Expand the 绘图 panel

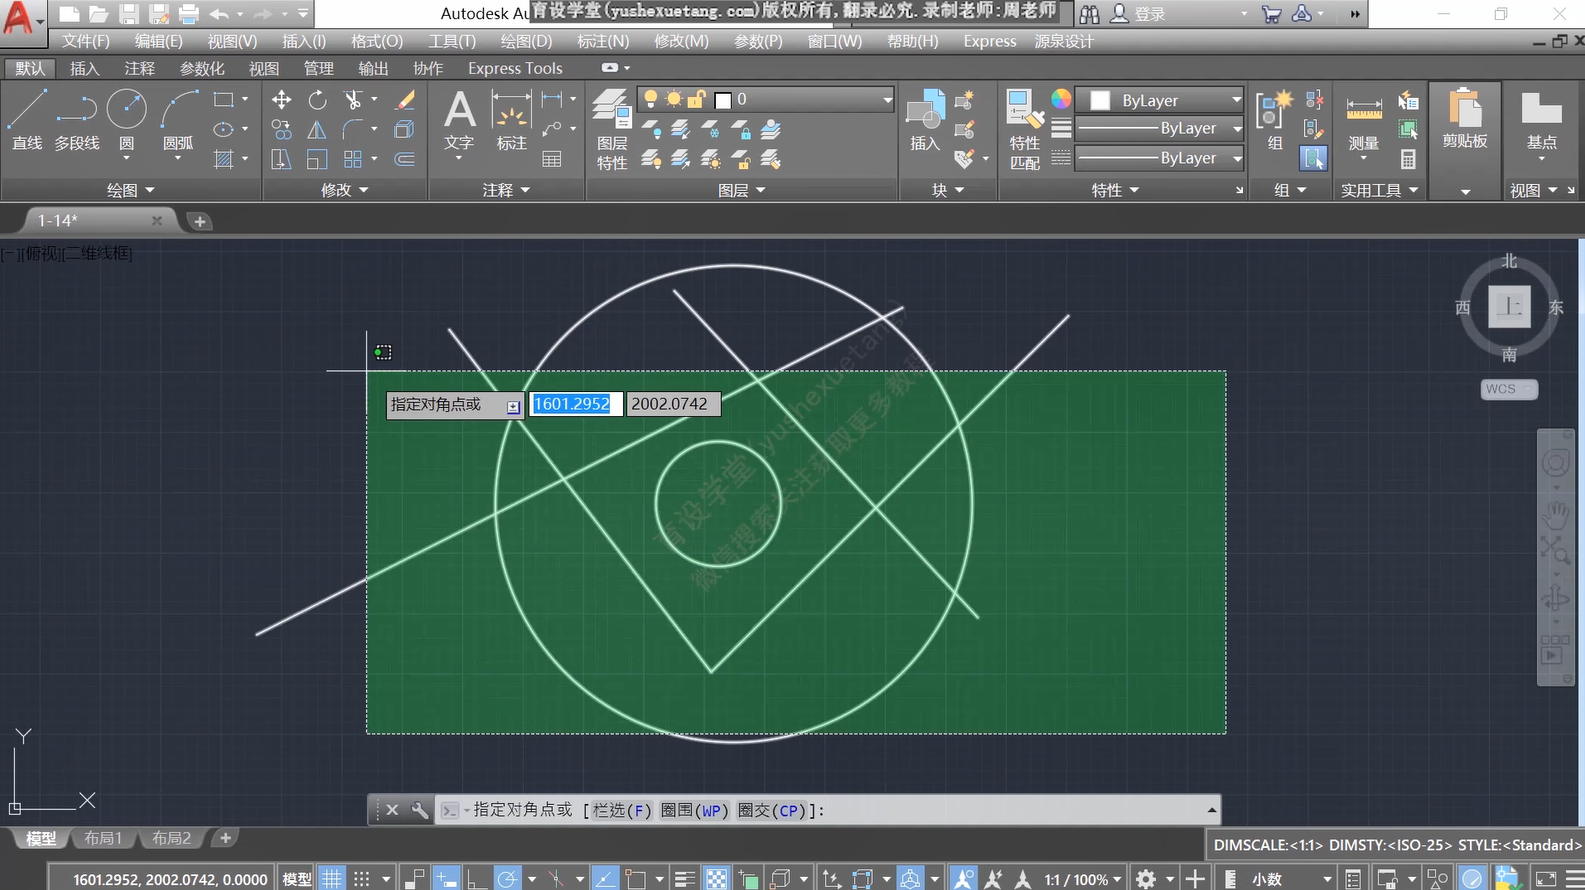[x=131, y=190]
